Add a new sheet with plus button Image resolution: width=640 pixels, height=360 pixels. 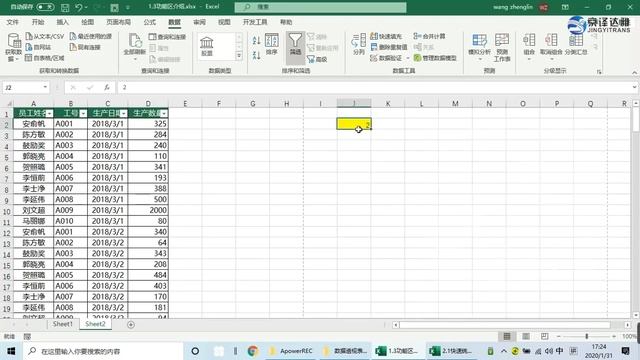pos(131,324)
